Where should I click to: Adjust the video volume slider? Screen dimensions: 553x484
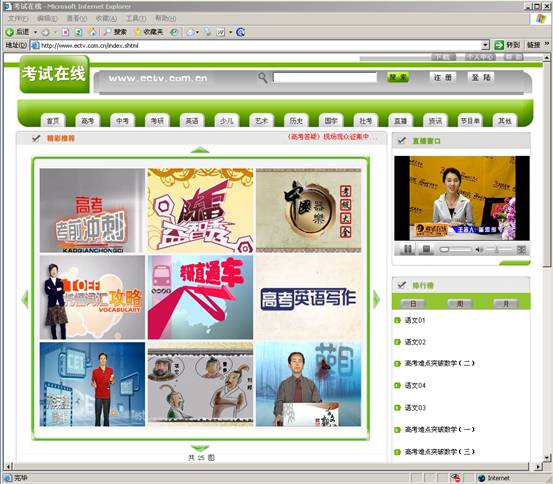tap(499, 250)
